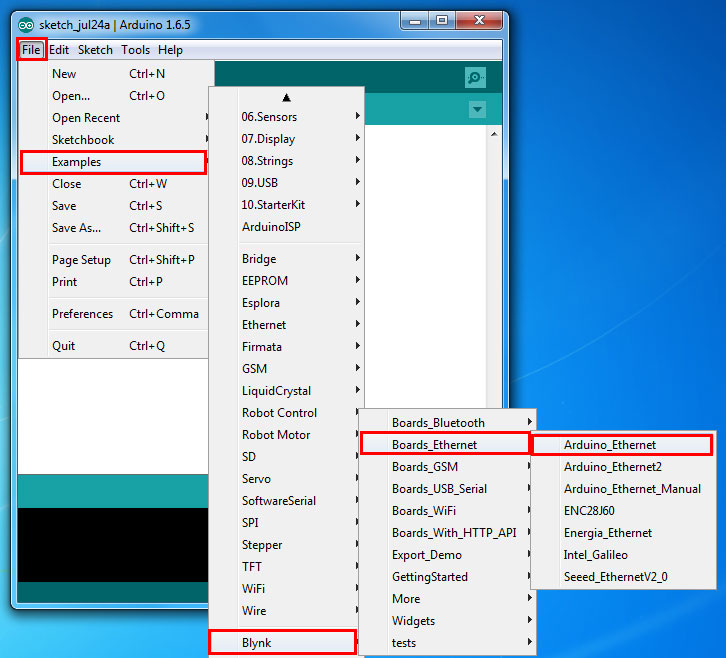Image resolution: width=726 pixels, height=658 pixels.
Task: Open Preferences from File menu
Action: pos(113,313)
